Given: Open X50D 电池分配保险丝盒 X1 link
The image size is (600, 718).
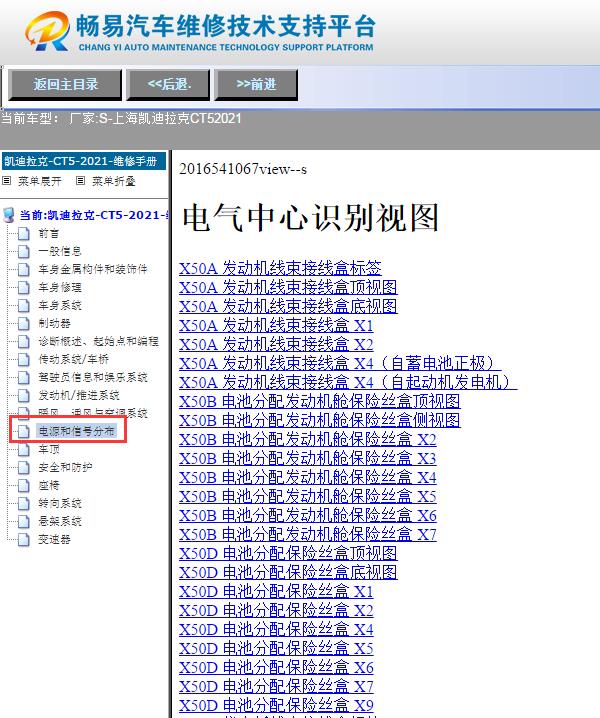Looking at the screenshot, I should (x=276, y=591).
